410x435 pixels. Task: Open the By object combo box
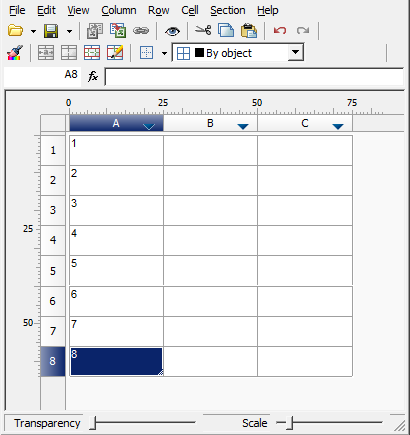click(238, 53)
